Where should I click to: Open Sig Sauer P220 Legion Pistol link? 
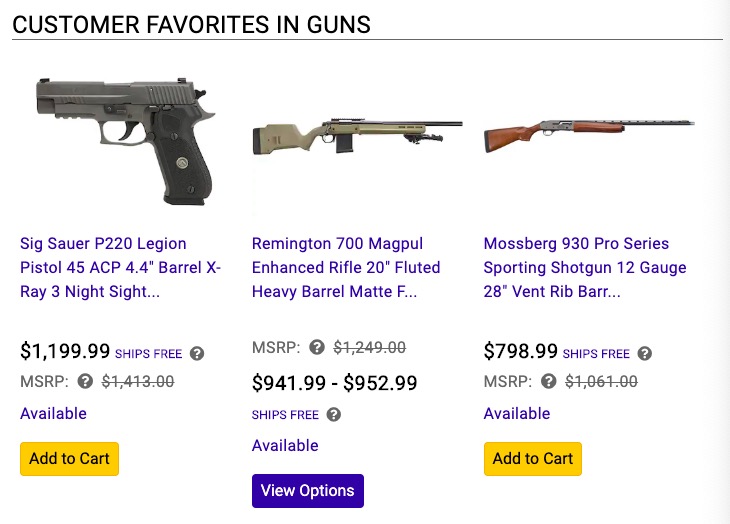pyautogui.click(x=120, y=267)
